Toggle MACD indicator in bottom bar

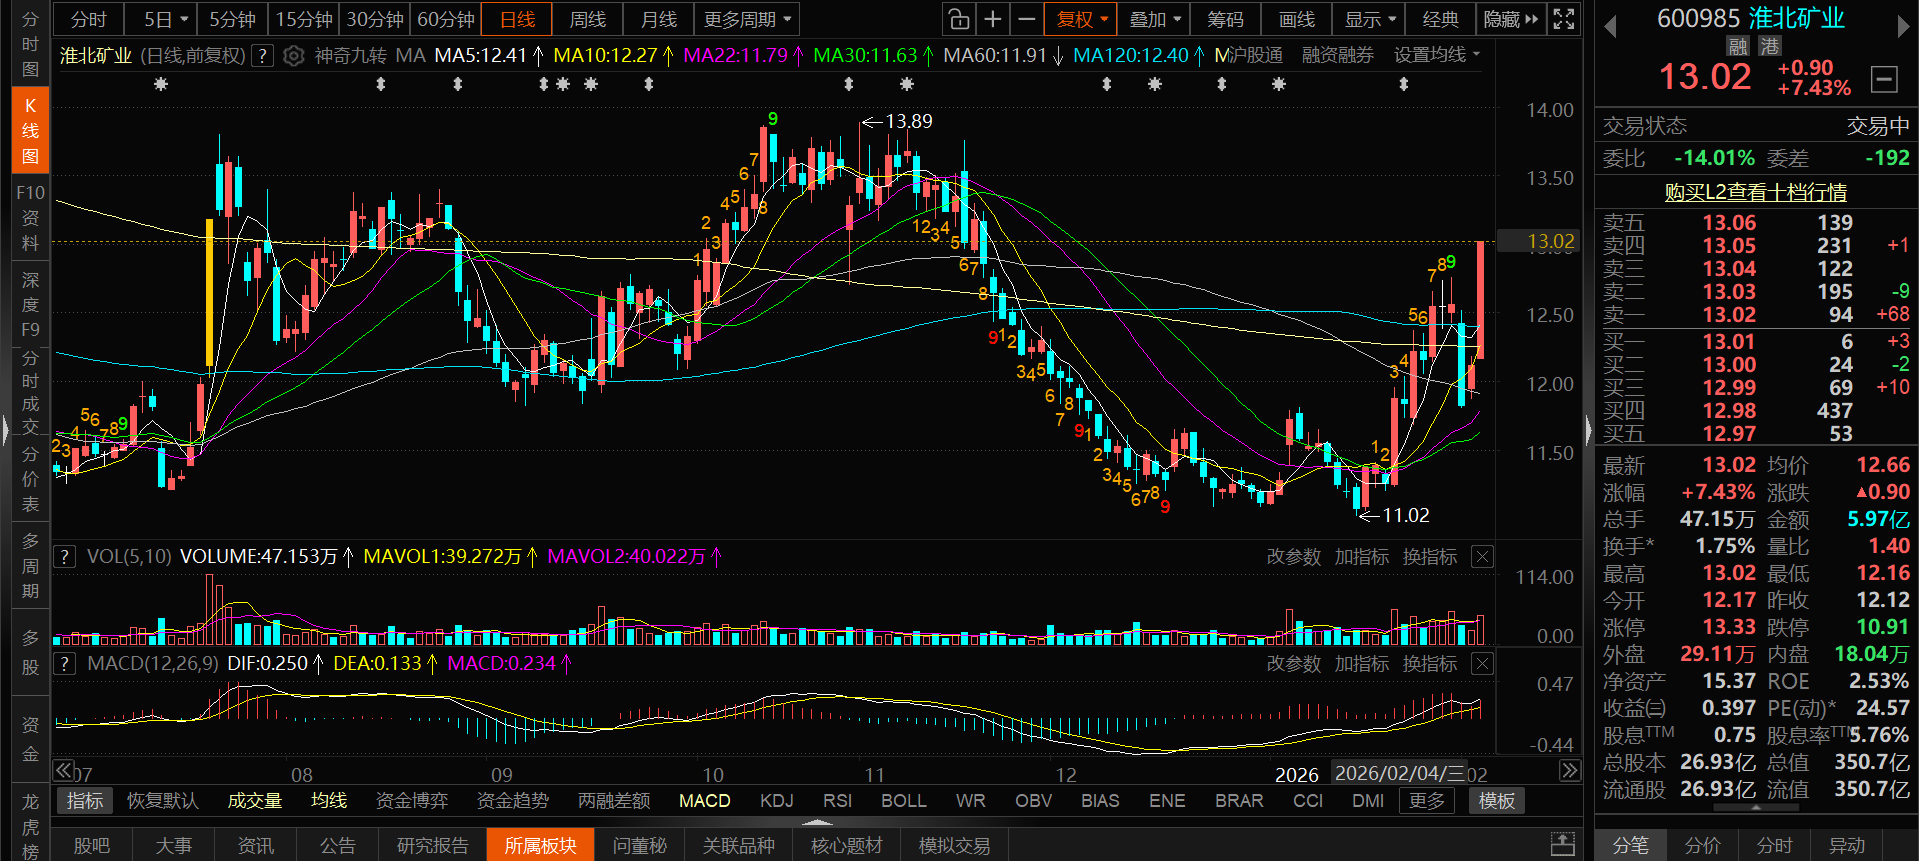(x=705, y=801)
